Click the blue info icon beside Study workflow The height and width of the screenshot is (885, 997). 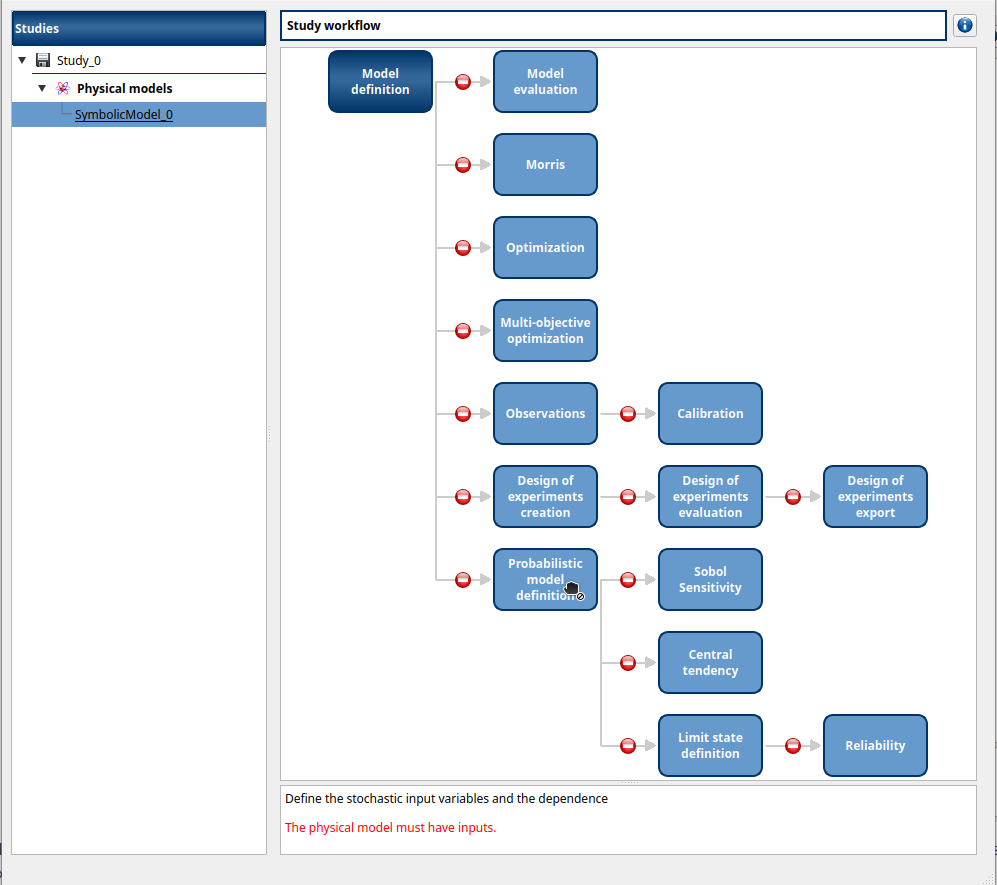coord(965,25)
